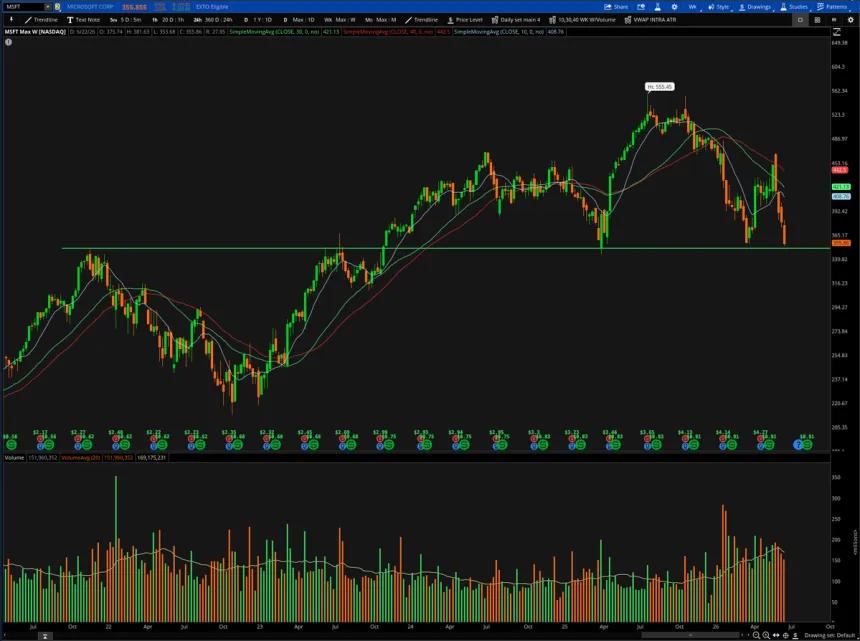Image resolution: width=860 pixels, height=641 pixels.
Task: Select the first Trendline drawing tool
Action: click(x=41, y=20)
